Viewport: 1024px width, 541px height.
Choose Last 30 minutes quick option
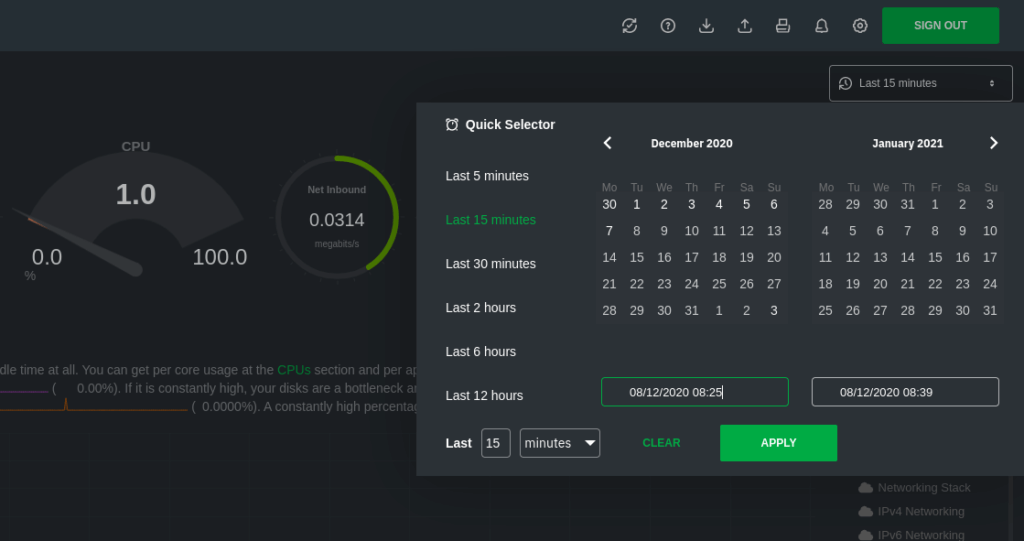(490, 264)
